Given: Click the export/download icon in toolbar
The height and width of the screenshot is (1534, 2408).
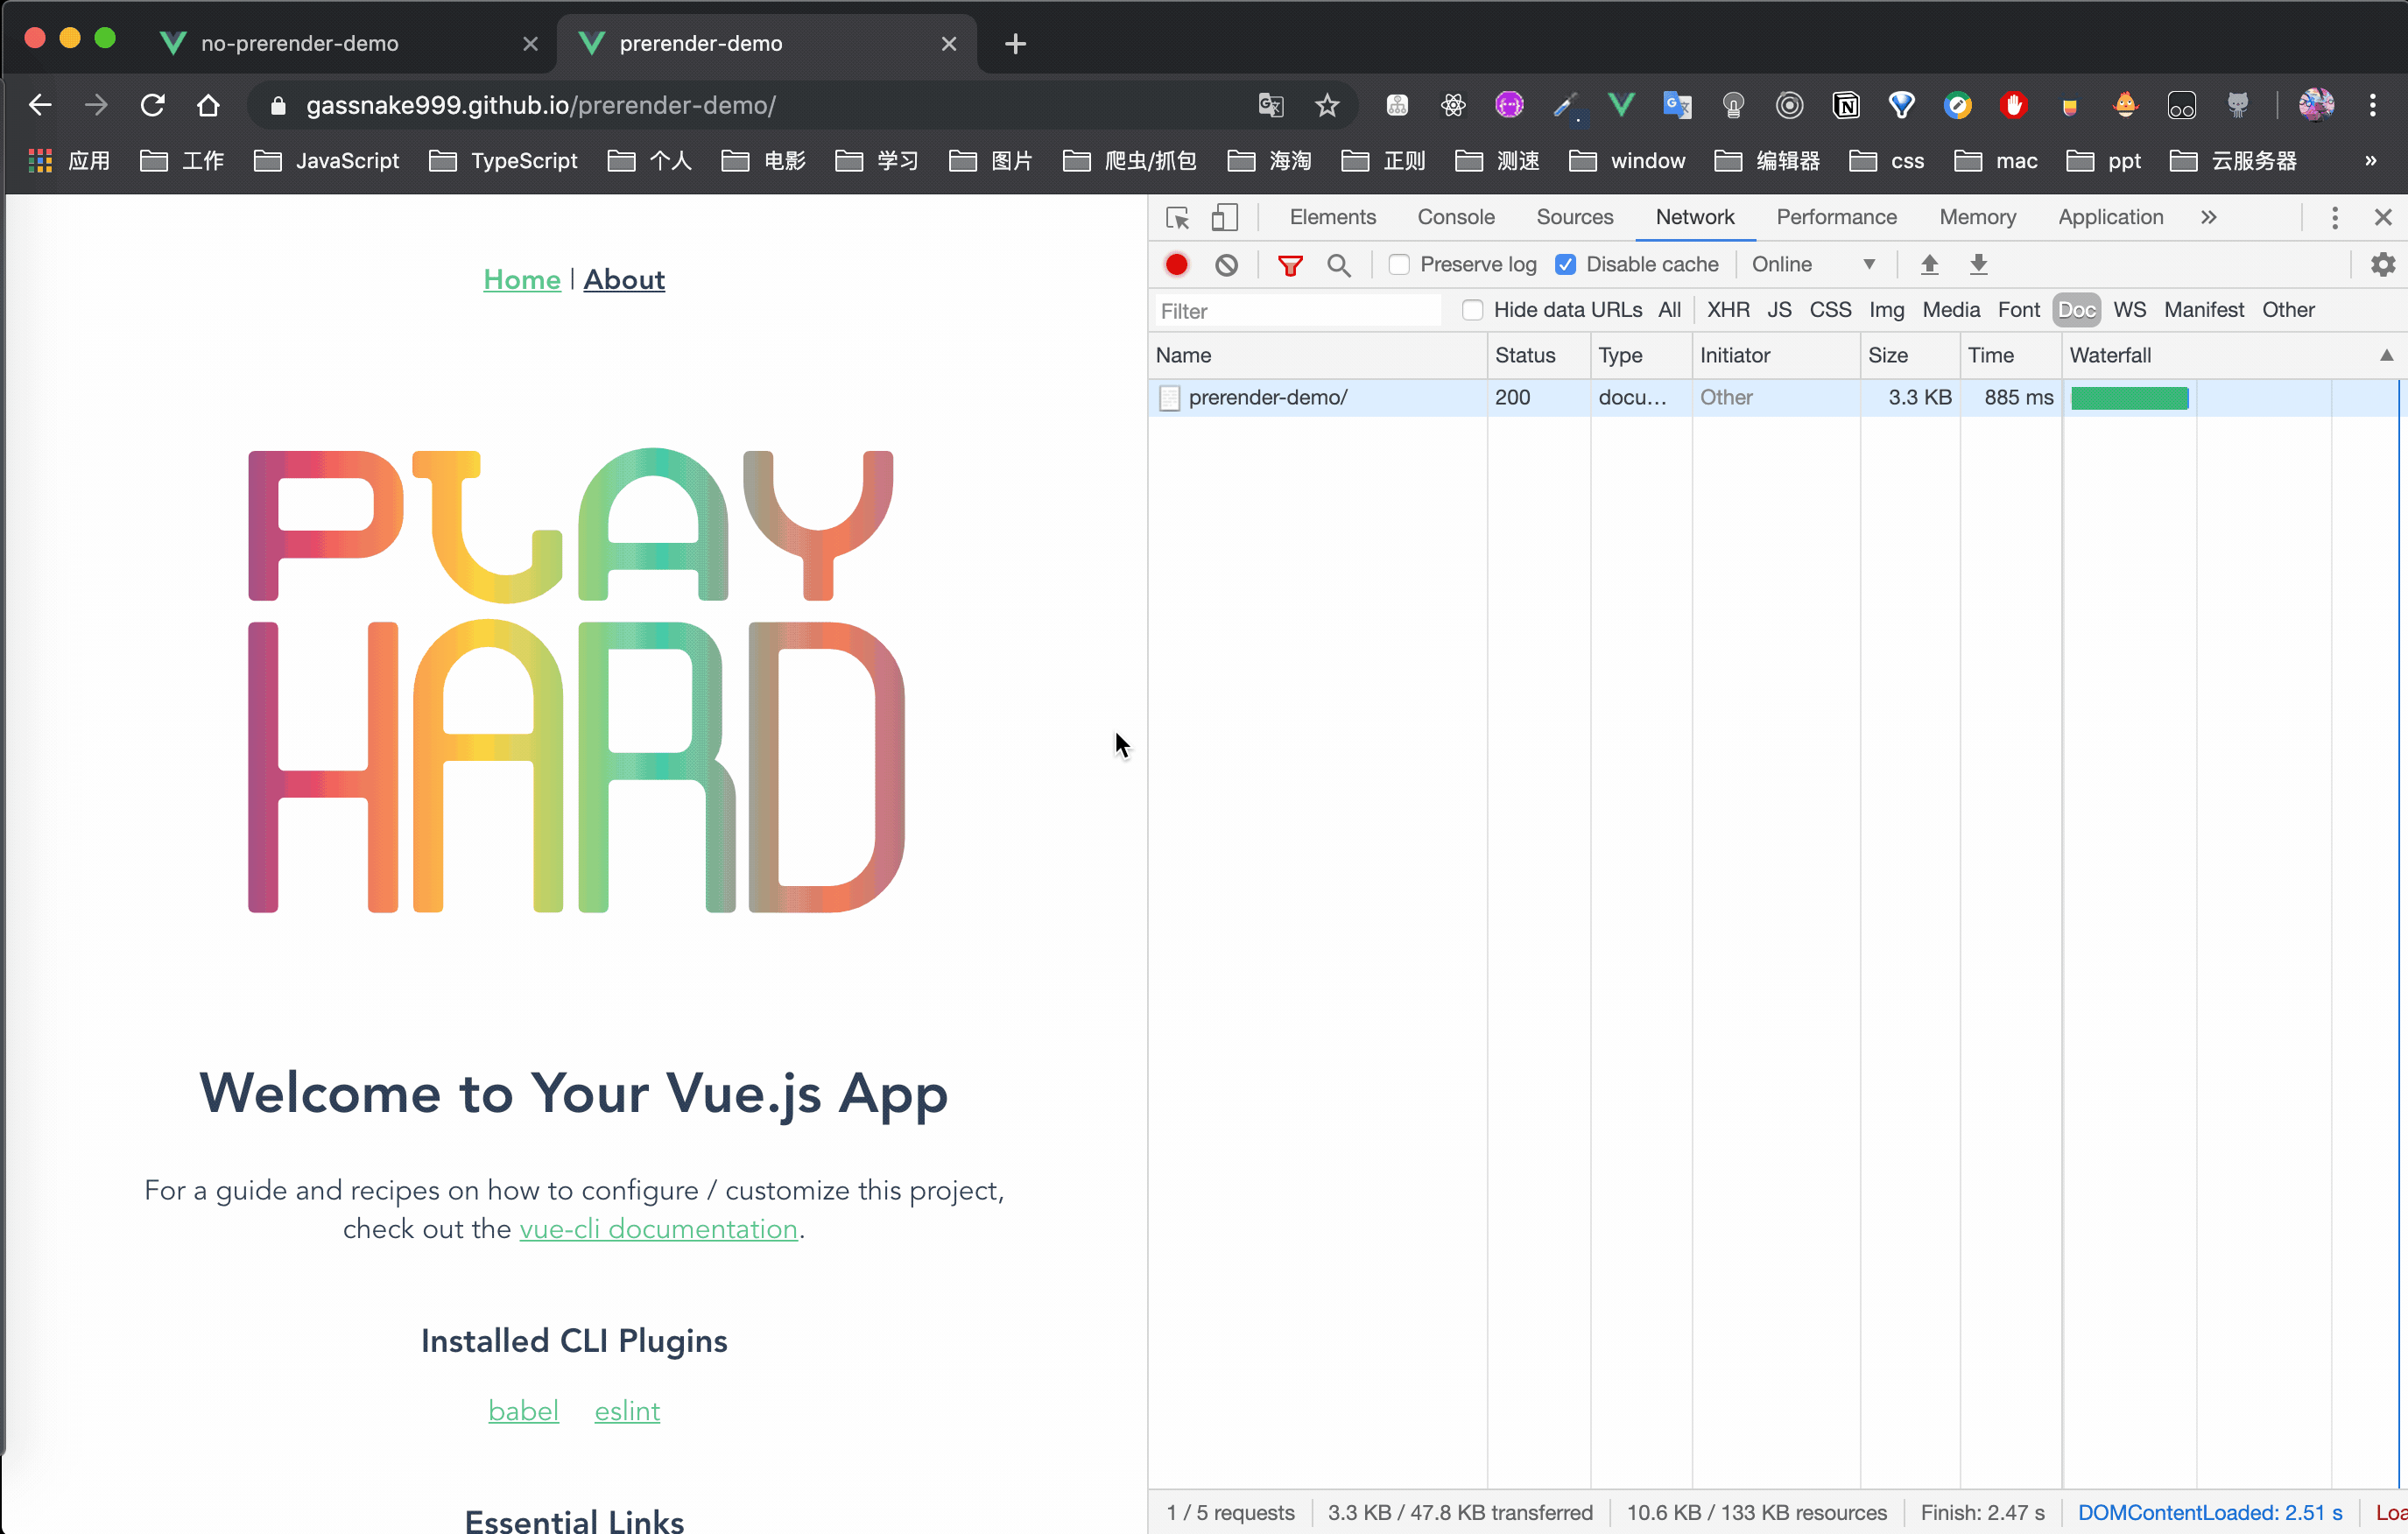Looking at the screenshot, I should tap(1978, 264).
